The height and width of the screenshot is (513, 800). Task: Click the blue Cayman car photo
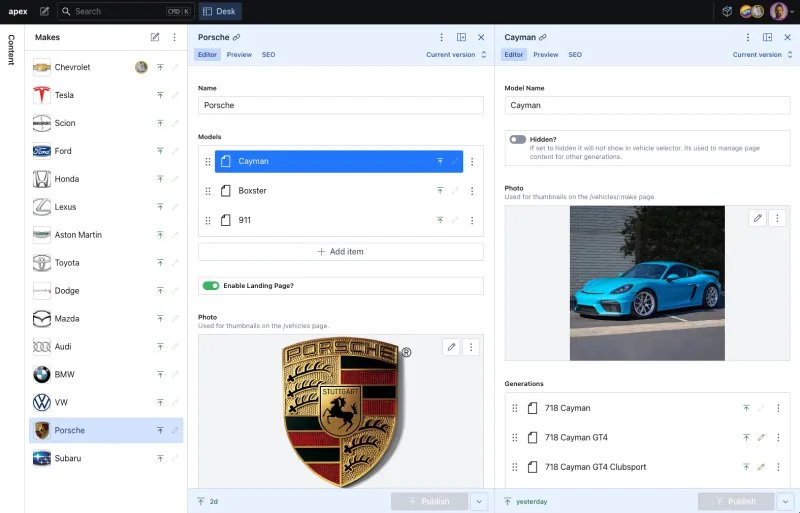647,283
